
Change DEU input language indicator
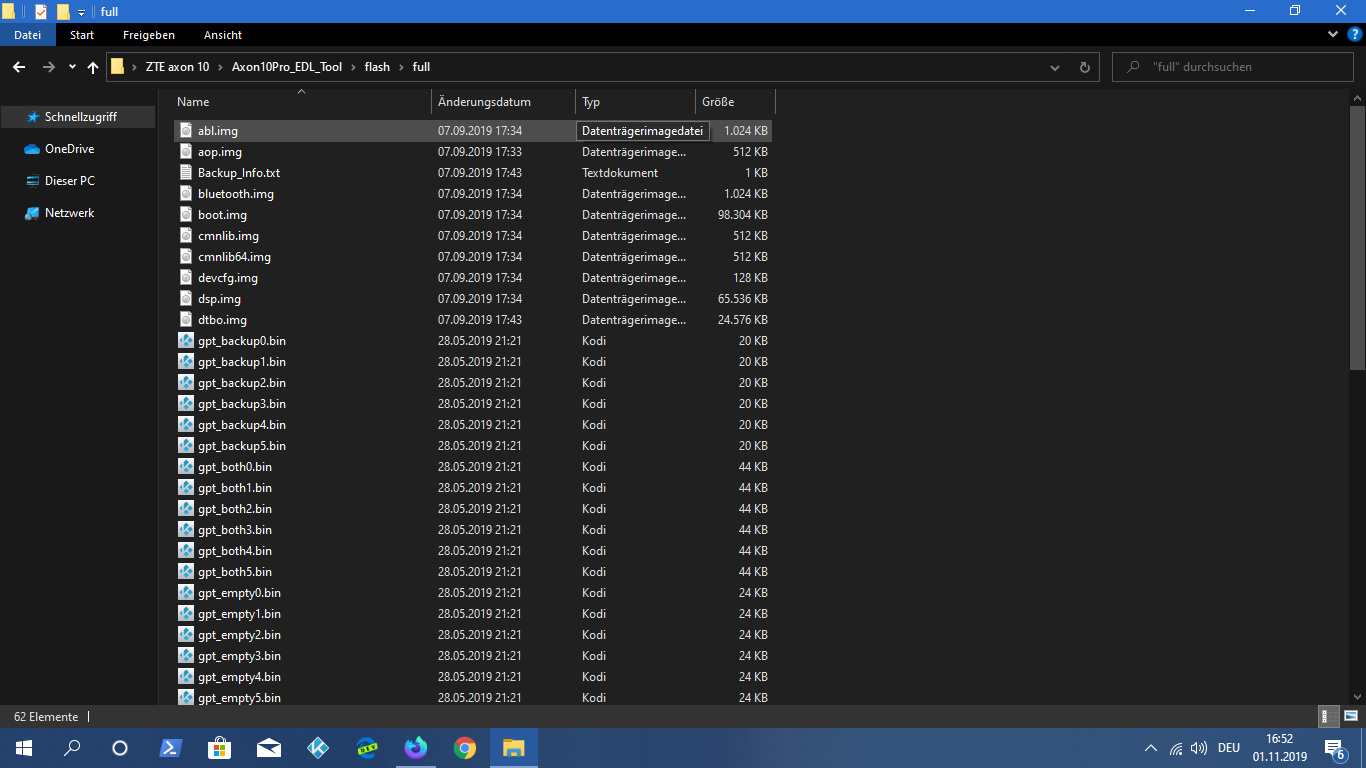click(1229, 748)
